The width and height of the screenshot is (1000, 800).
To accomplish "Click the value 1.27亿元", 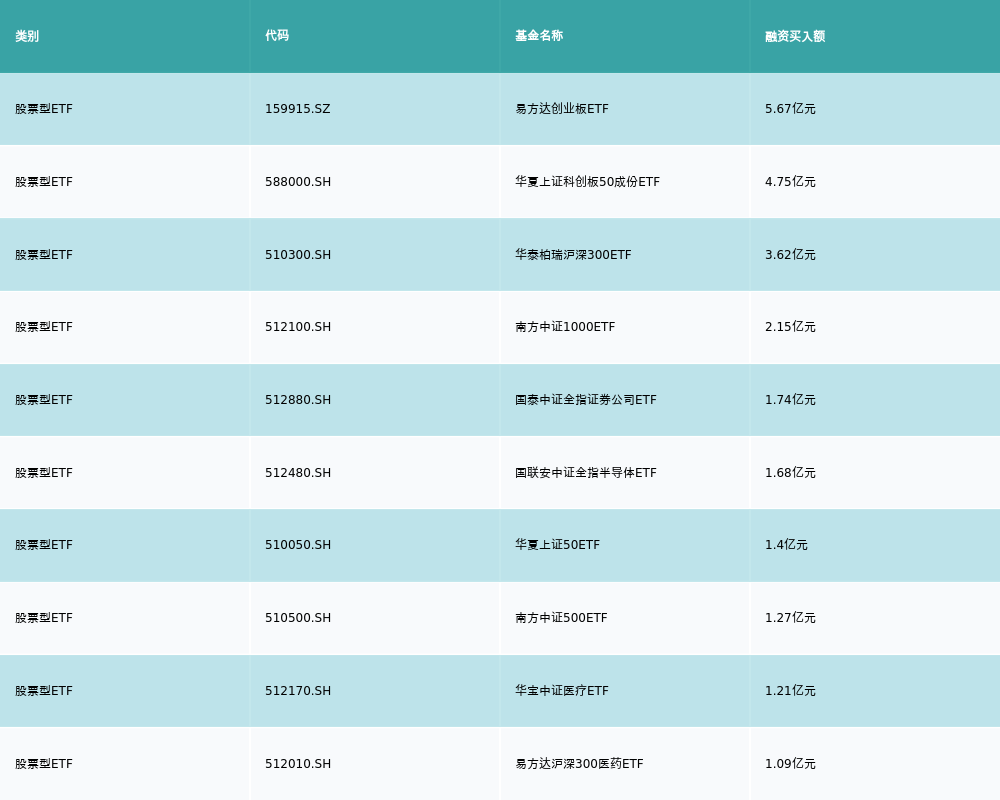I will tap(790, 618).
